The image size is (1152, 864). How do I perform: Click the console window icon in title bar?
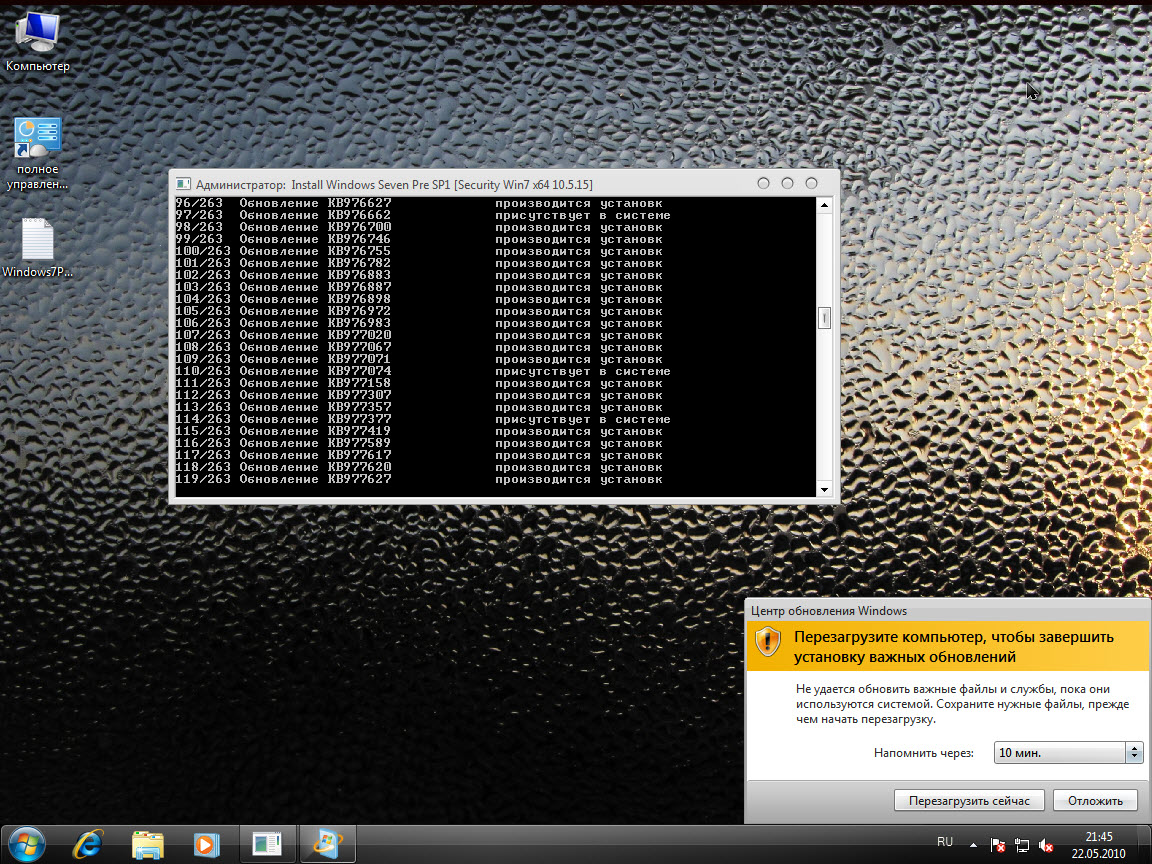coord(183,184)
